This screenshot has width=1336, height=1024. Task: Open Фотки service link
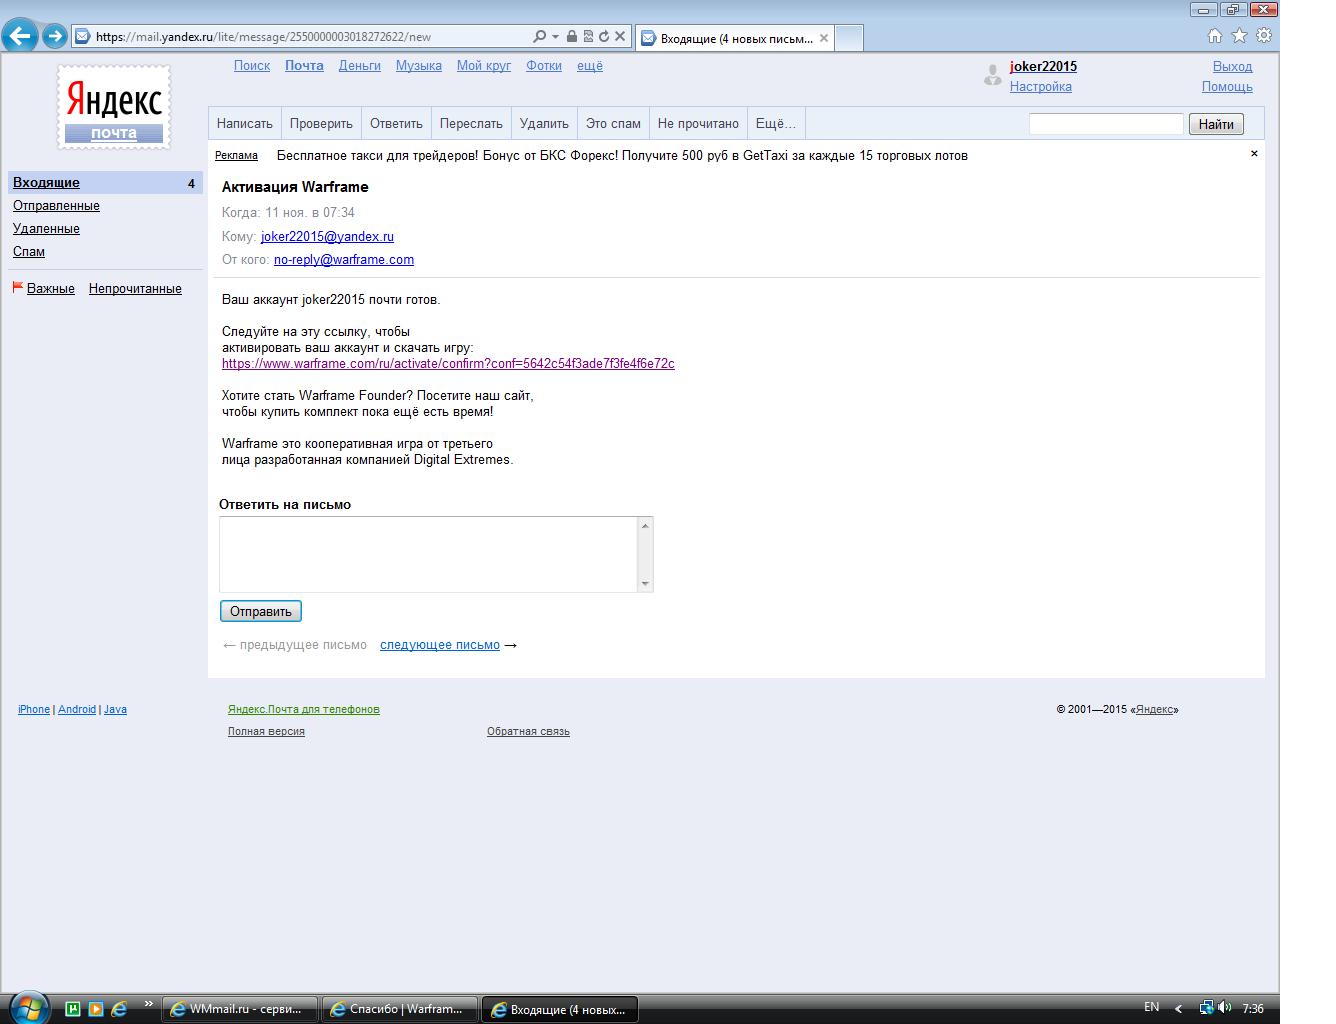coord(544,66)
